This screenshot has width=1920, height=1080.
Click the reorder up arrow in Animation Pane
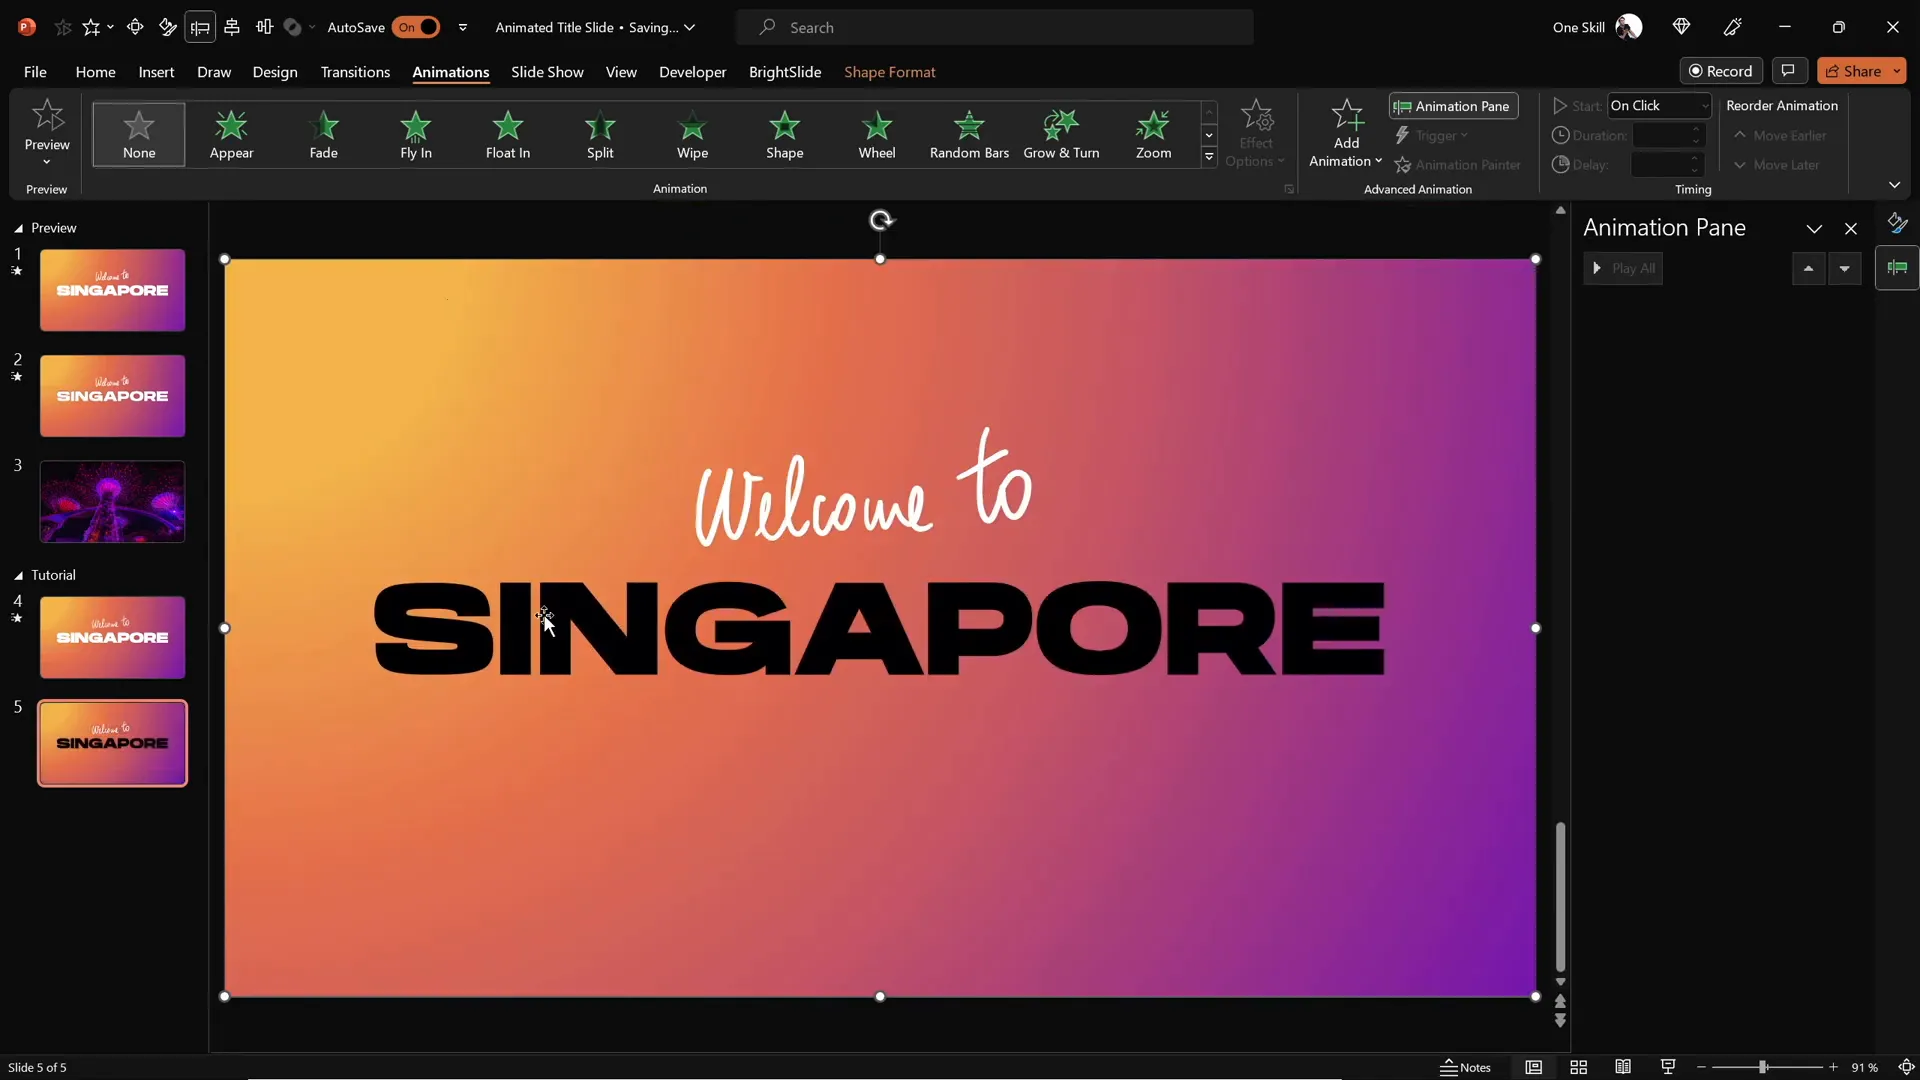(x=1808, y=268)
